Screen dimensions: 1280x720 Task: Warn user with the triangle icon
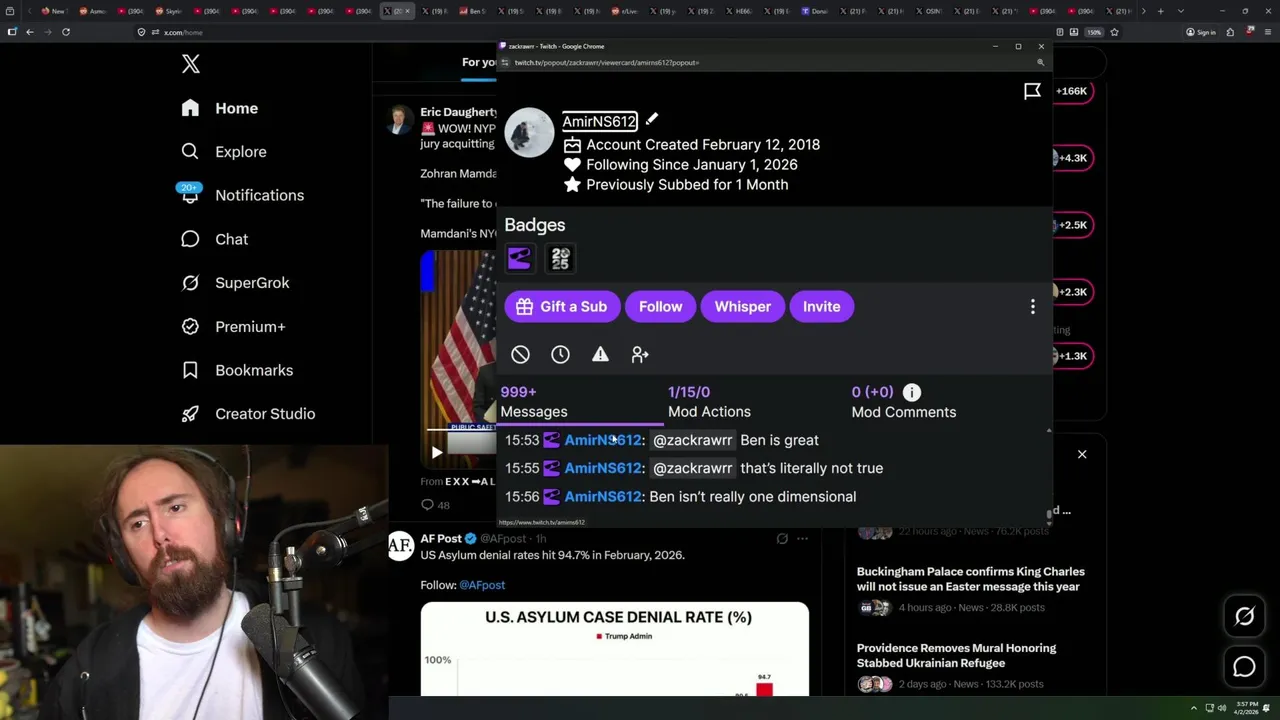tap(600, 355)
